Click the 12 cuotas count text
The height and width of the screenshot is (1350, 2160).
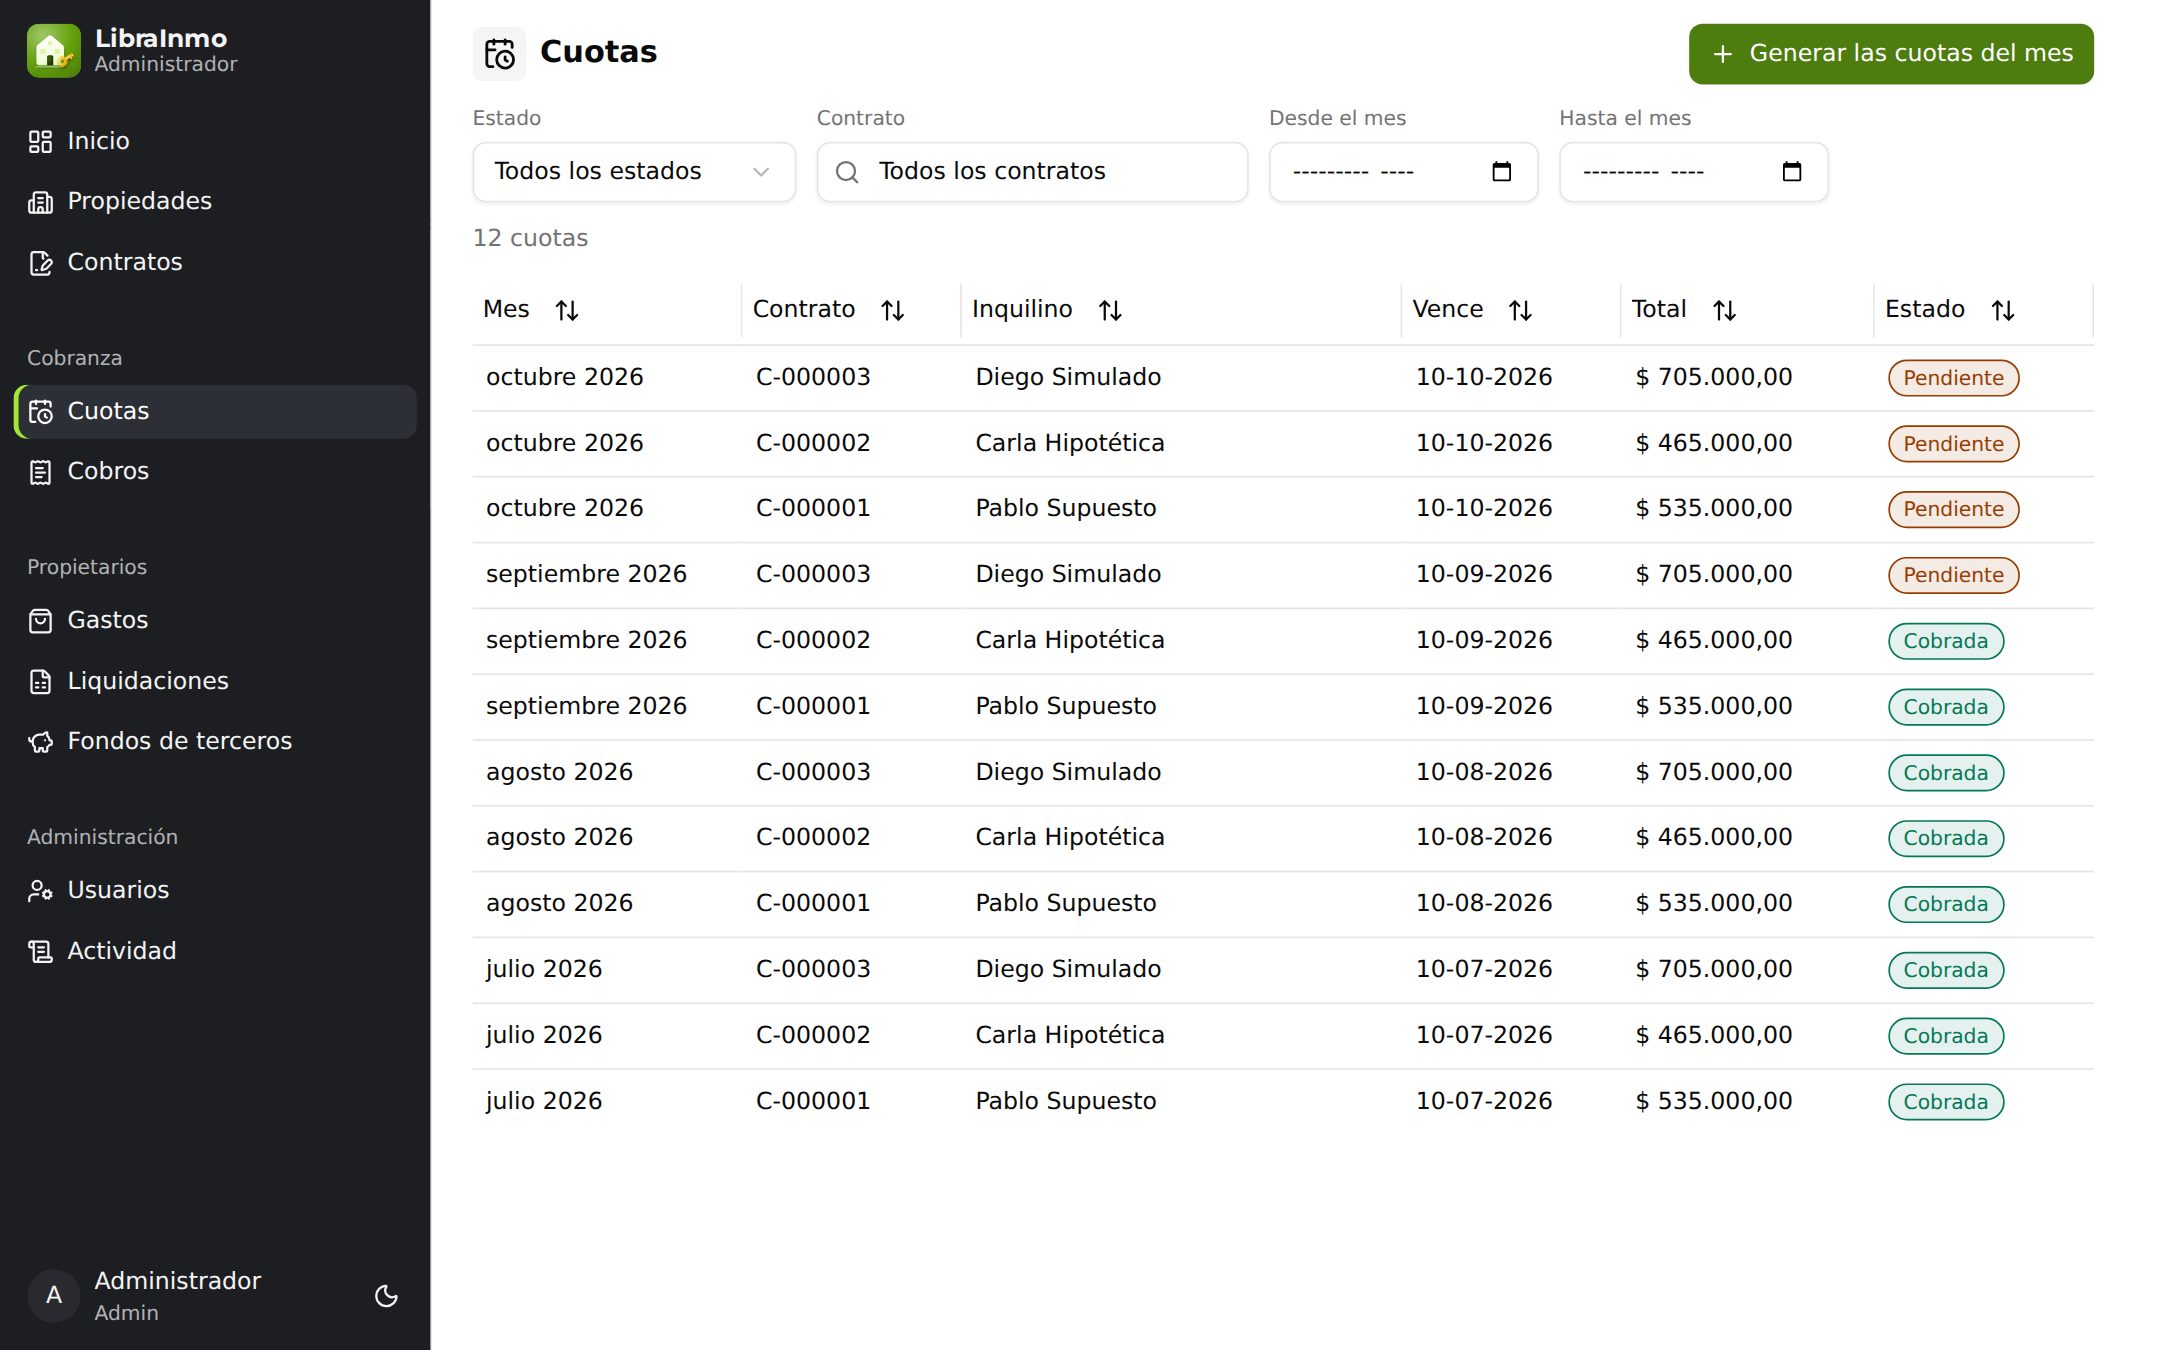pos(530,238)
